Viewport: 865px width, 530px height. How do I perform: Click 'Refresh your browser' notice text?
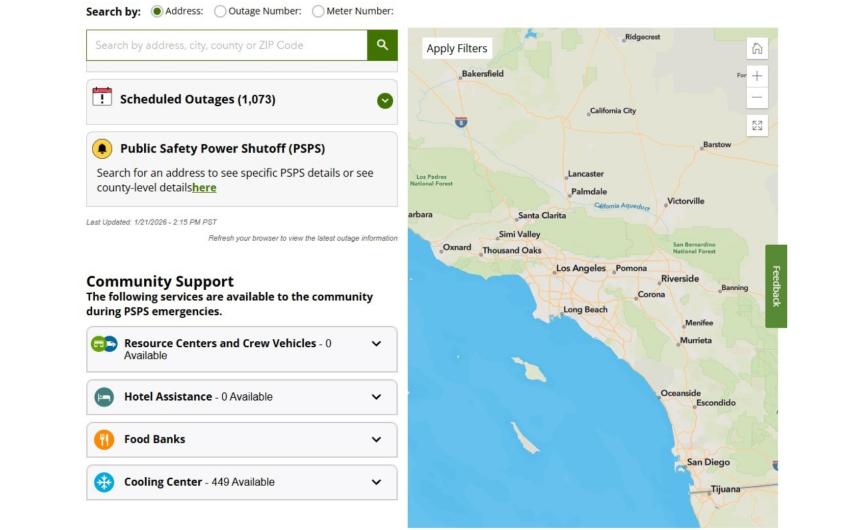(303, 238)
